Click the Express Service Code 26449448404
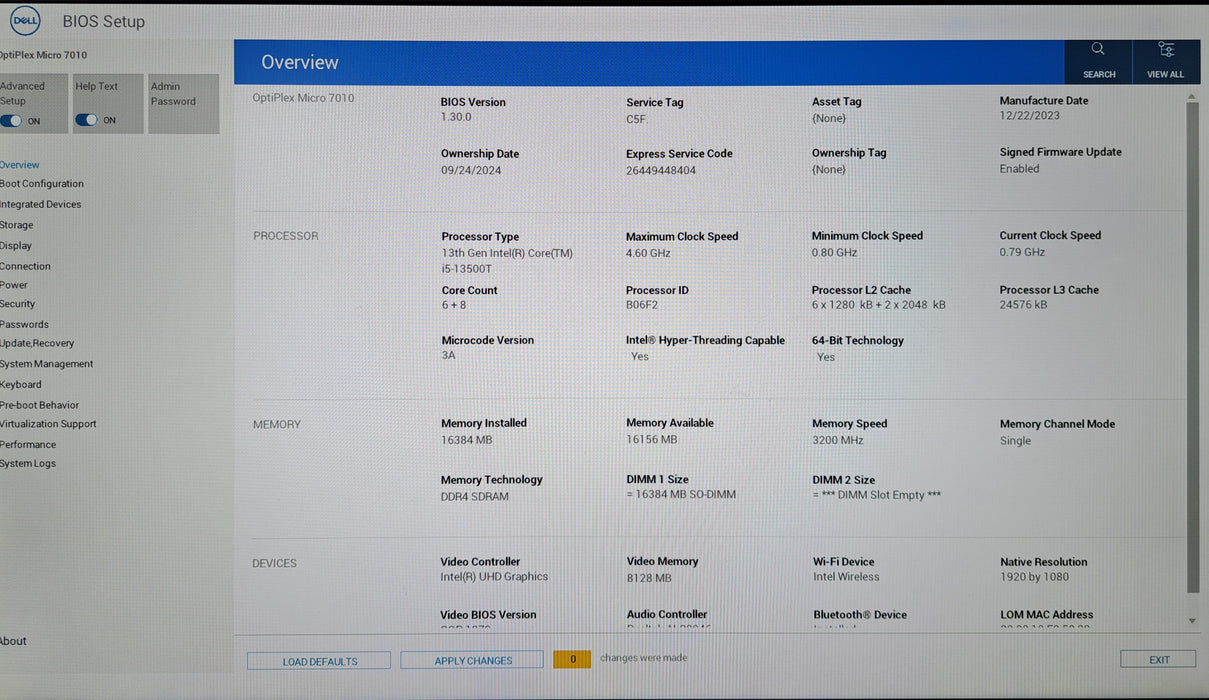Screen dimensions: 1209x700 661,170
